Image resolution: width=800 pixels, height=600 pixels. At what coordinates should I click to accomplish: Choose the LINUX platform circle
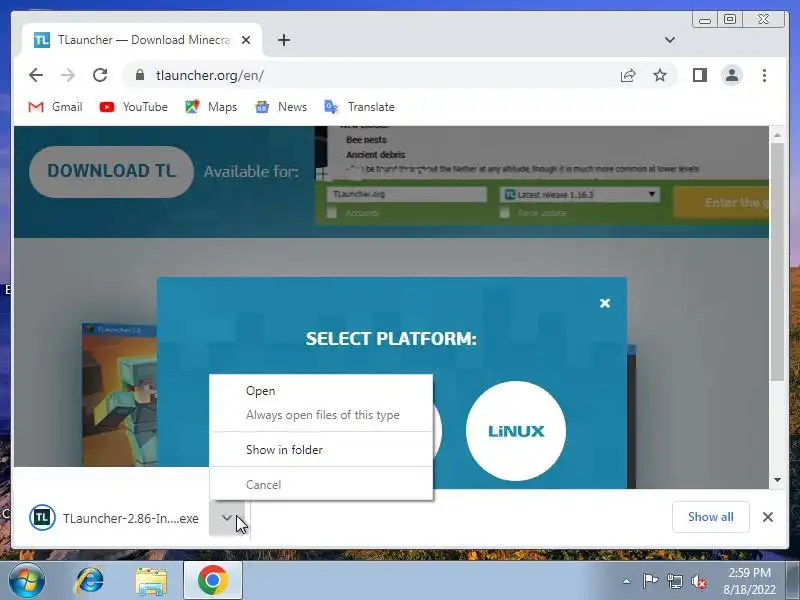(516, 431)
